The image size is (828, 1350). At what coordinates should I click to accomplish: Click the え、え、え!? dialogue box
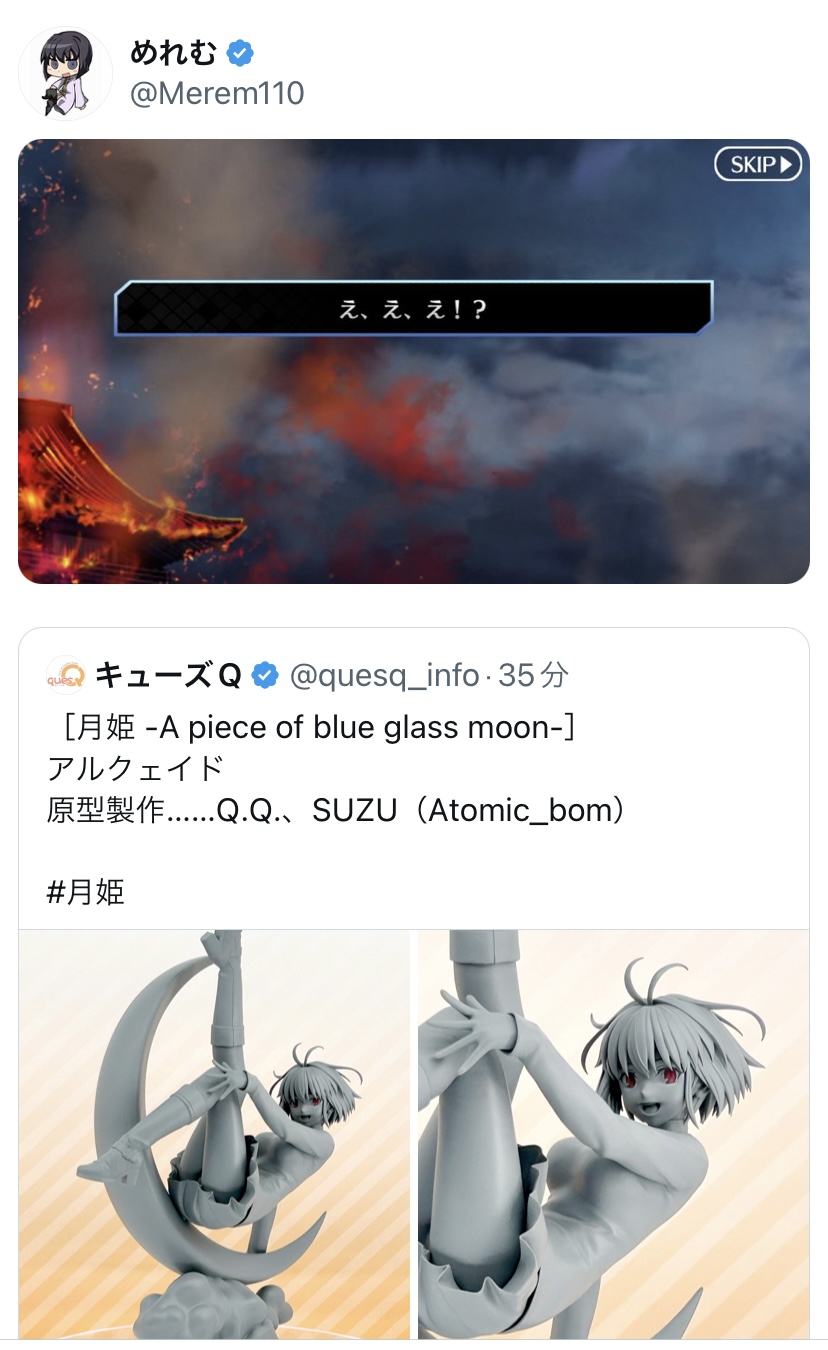coord(413,308)
